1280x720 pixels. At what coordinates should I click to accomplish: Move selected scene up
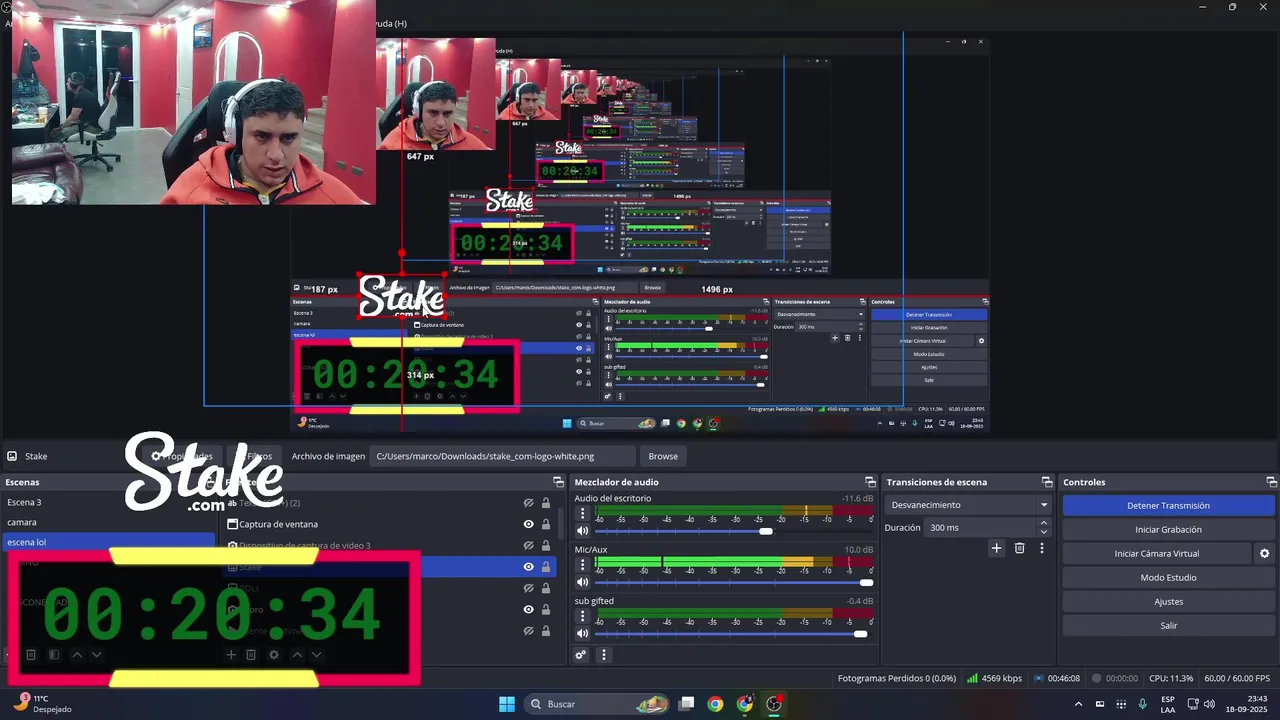pos(77,655)
